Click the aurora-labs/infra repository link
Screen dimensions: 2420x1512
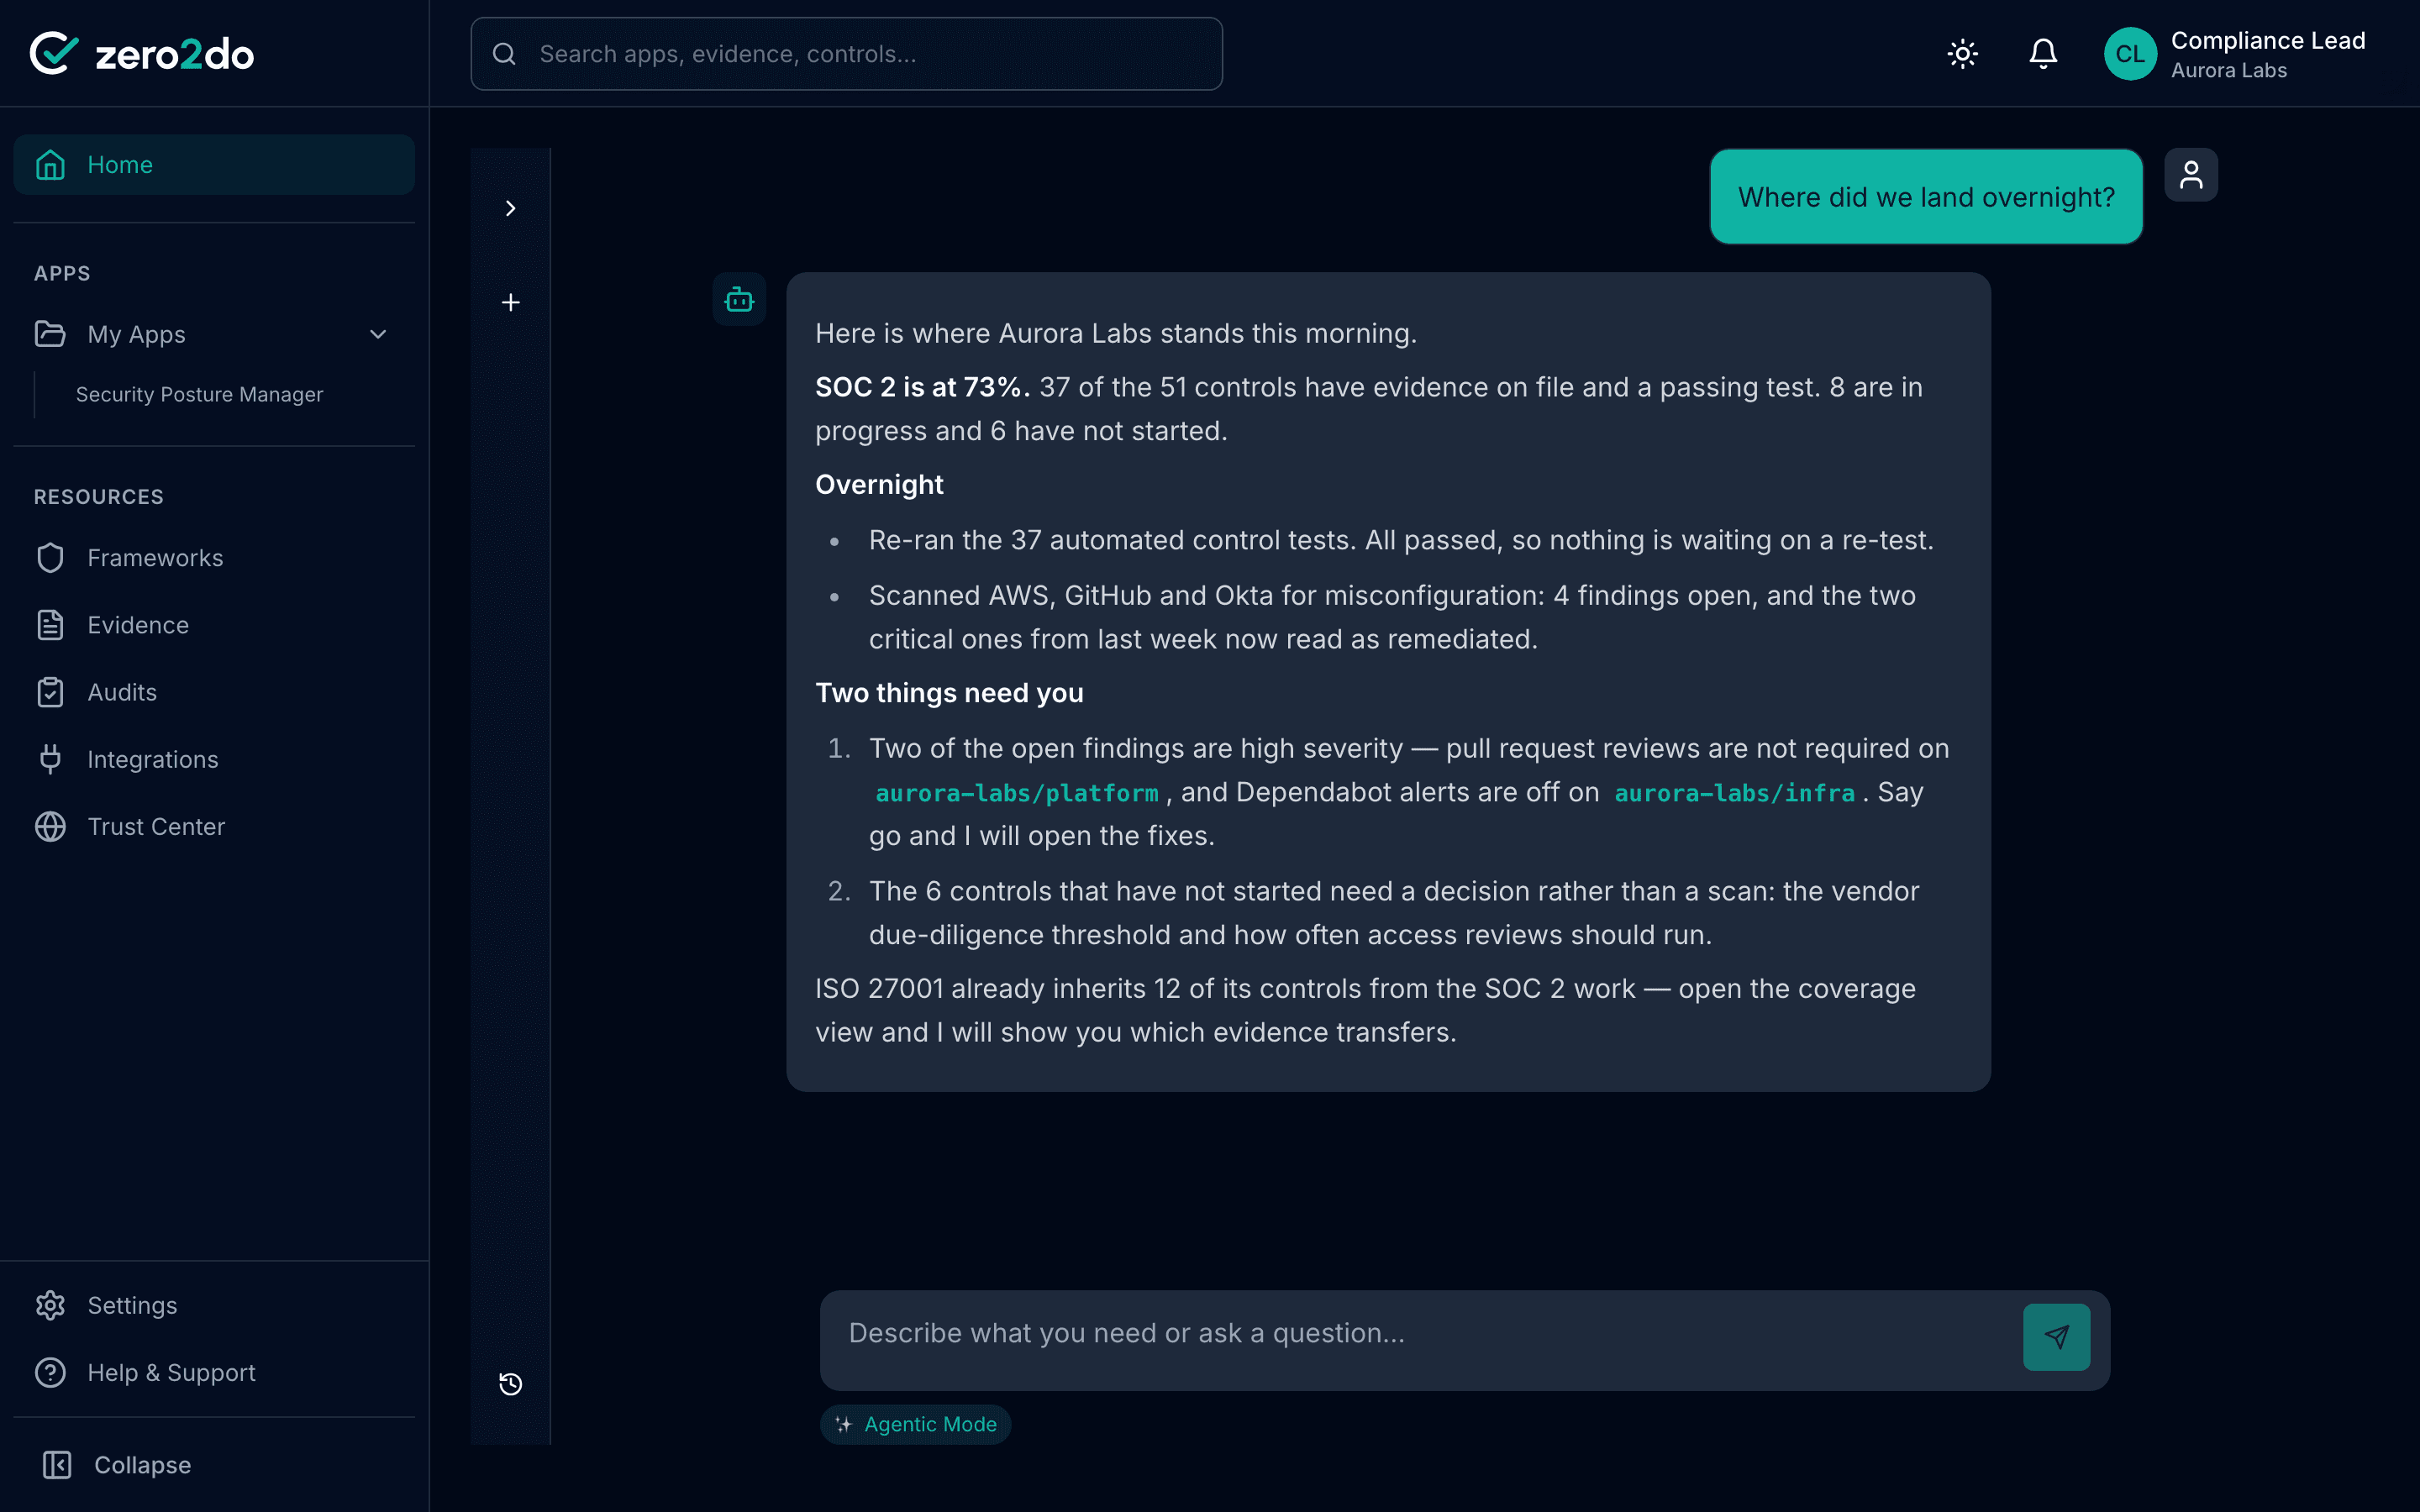pyautogui.click(x=1734, y=793)
